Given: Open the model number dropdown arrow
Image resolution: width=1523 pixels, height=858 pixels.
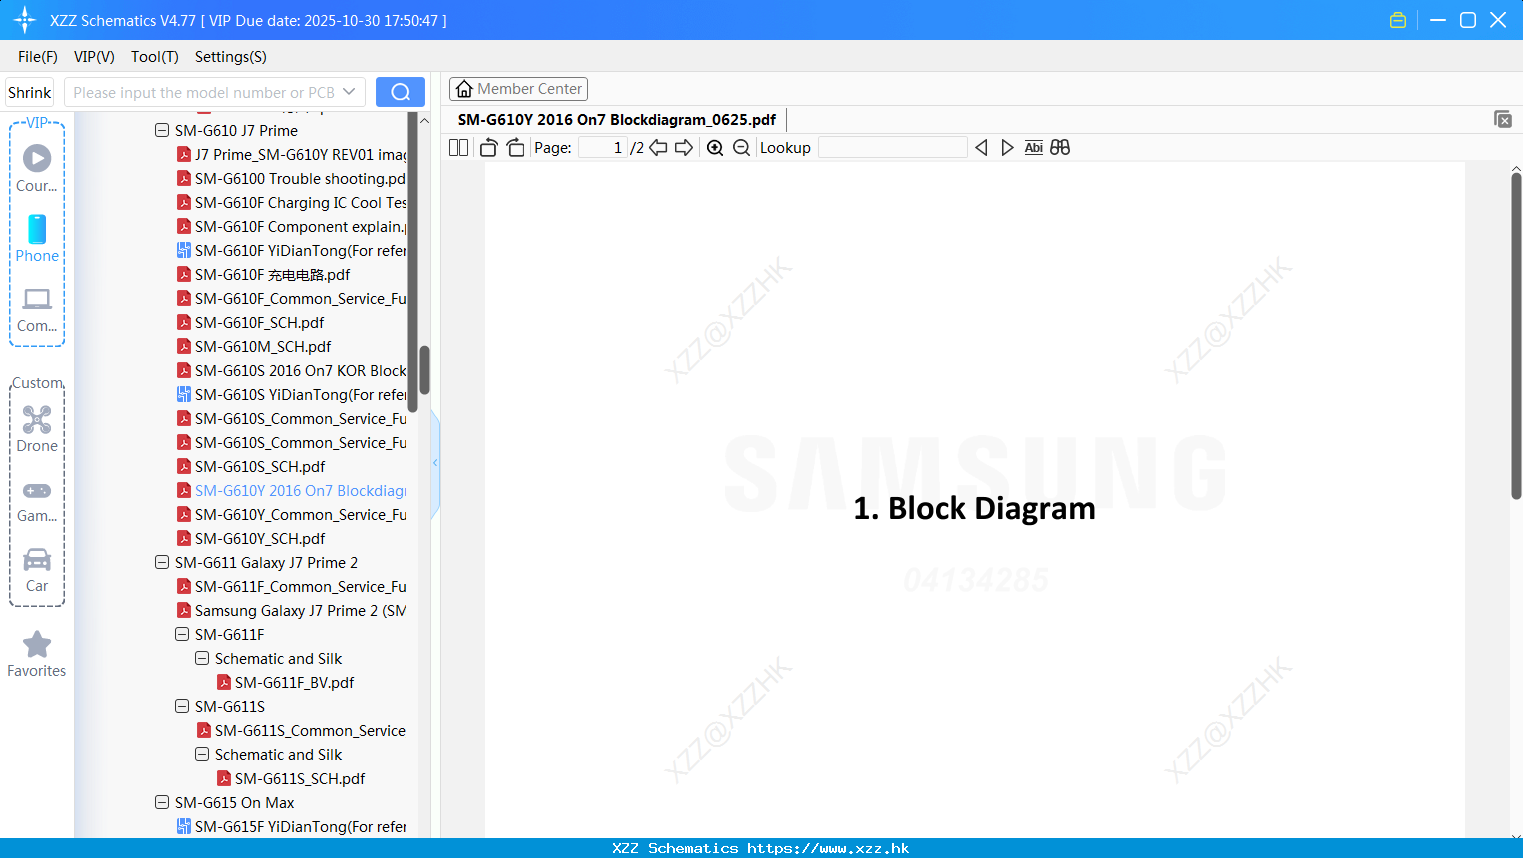Looking at the screenshot, I should coord(349,92).
